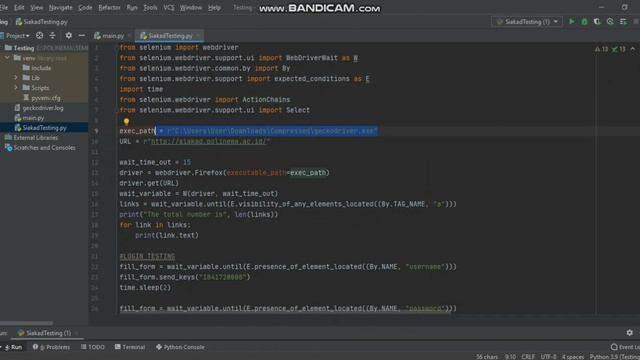Open the SiakadTesting (1) run configuration dropdown
The height and width of the screenshot is (360, 640).
[527, 22]
